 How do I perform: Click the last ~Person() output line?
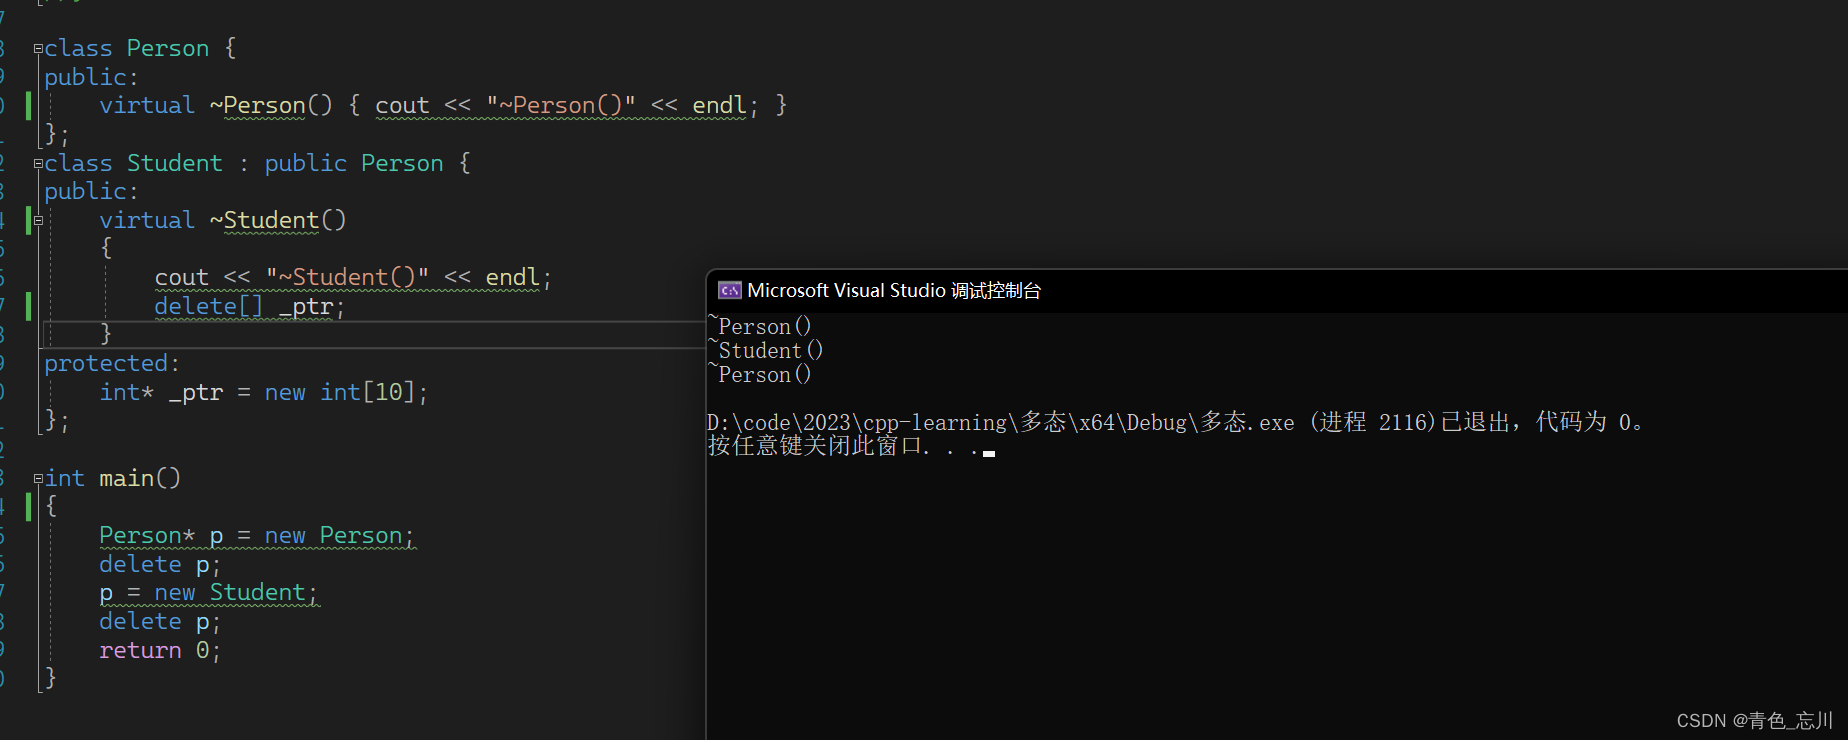pyautogui.click(x=760, y=374)
